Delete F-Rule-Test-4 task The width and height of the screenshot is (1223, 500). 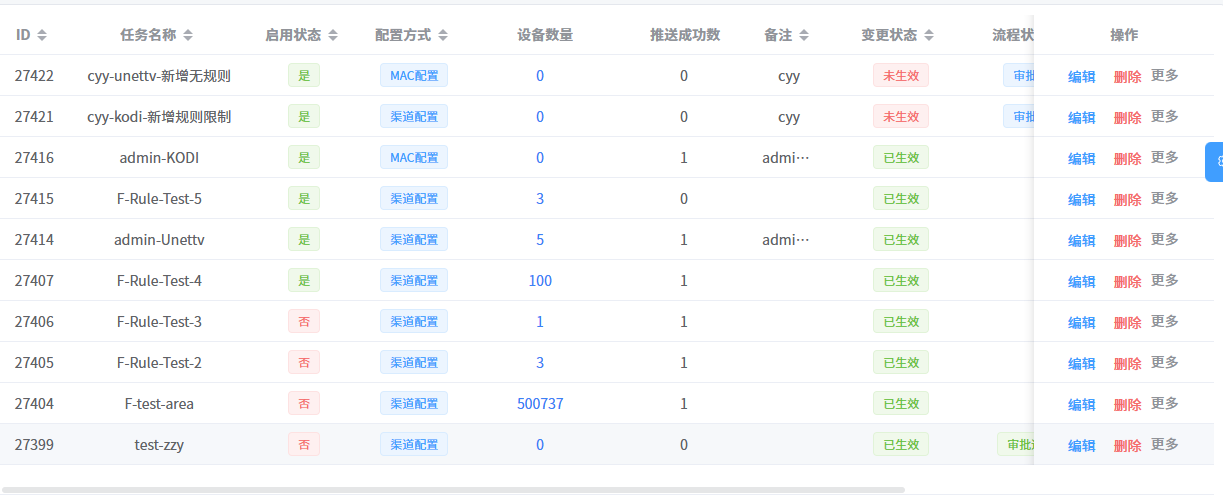click(x=1127, y=281)
